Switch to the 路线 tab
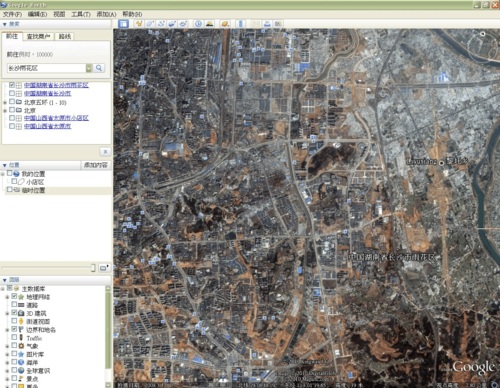500x388 pixels. [65, 36]
